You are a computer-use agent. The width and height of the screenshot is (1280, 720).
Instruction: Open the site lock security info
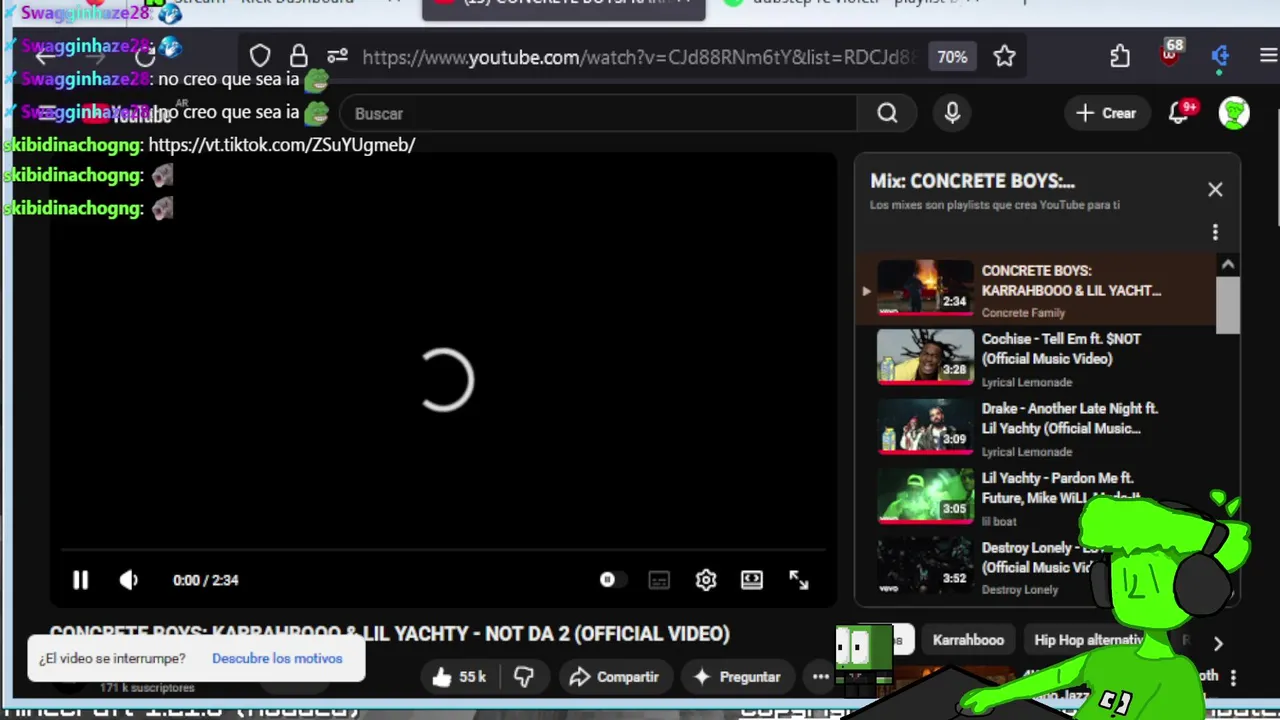pyautogui.click(x=298, y=56)
